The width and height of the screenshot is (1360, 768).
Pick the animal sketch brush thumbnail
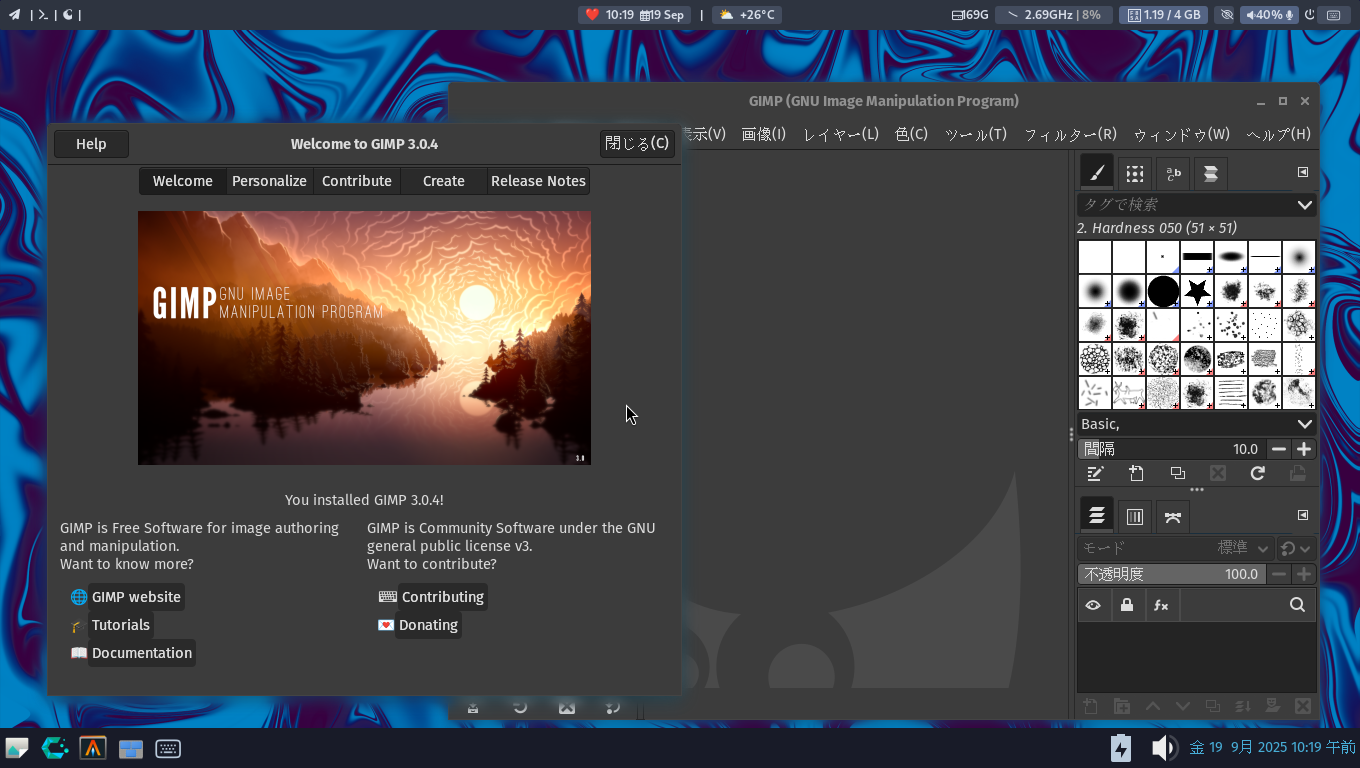click(1129, 393)
